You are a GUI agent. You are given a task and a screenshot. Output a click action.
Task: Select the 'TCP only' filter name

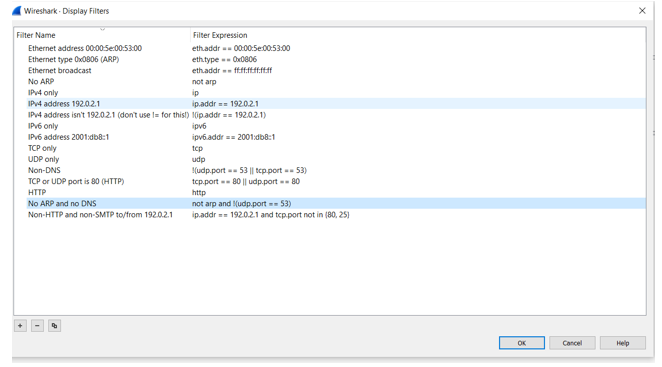(42, 148)
